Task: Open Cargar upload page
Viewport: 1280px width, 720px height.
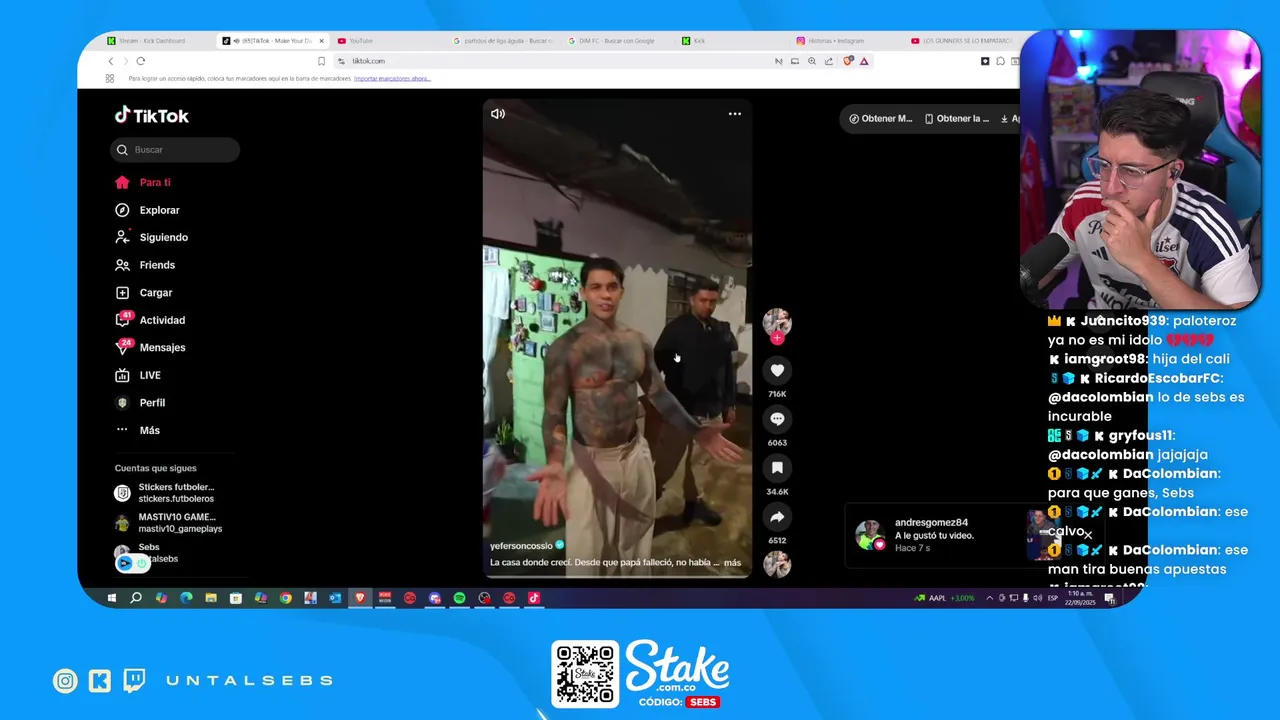Action: click(143, 293)
